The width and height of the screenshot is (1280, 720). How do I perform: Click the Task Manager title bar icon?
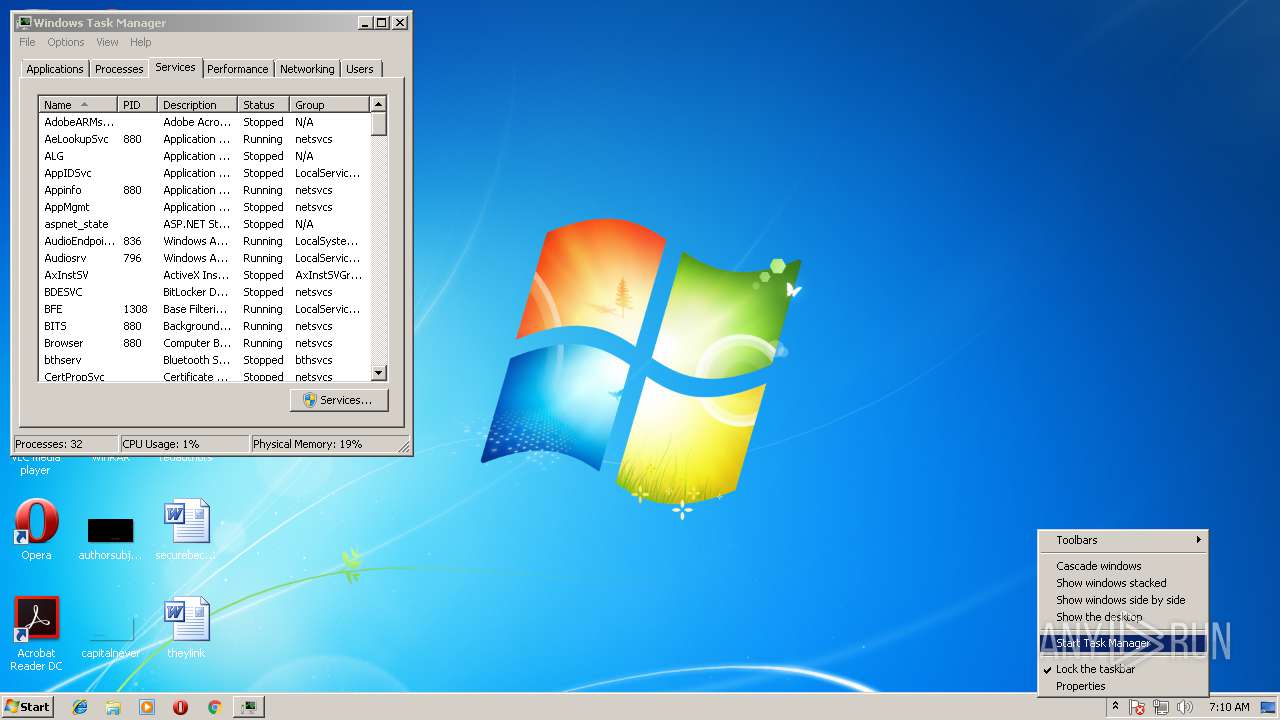pos(24,22)
